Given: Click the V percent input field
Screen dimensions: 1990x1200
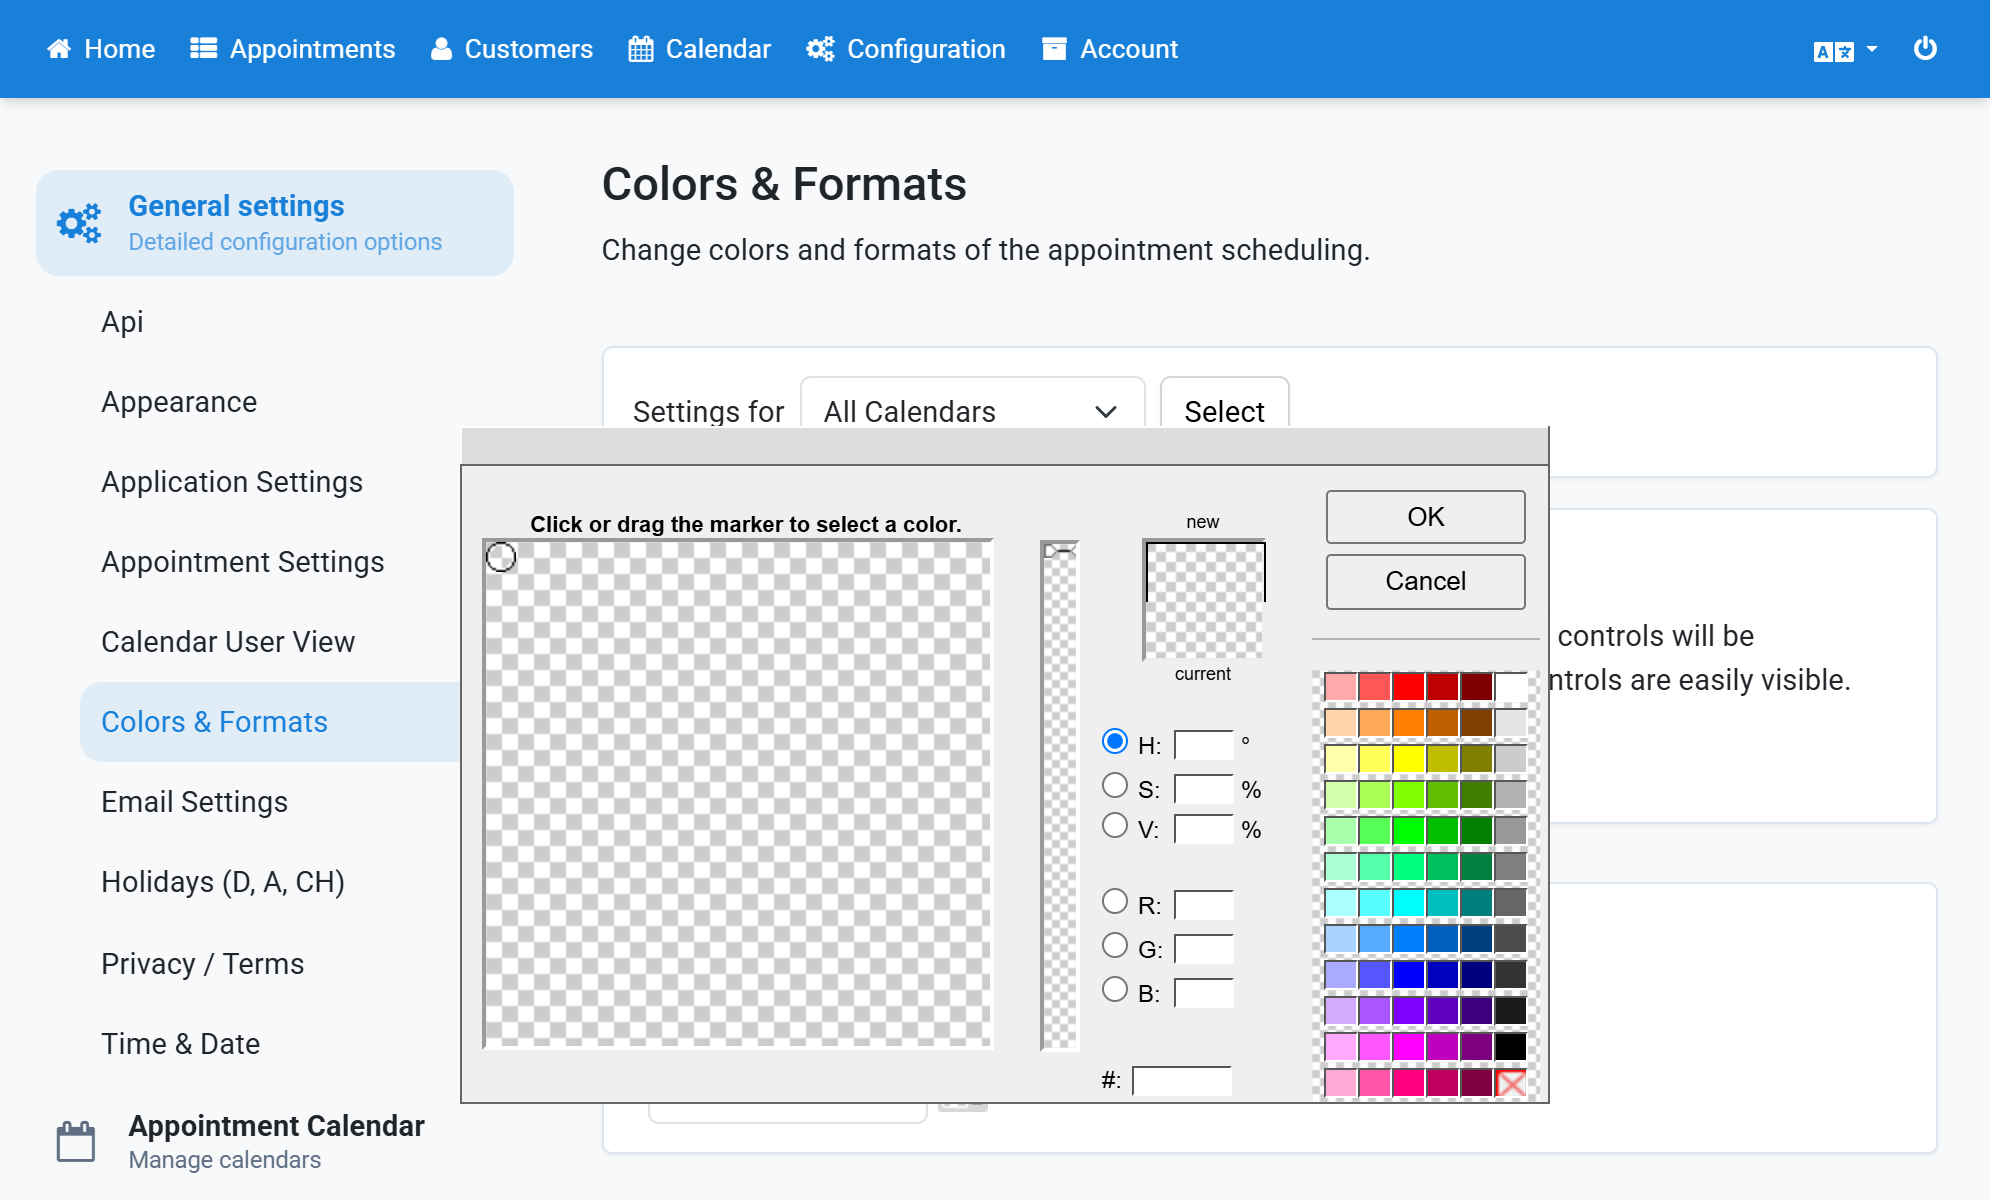Looking at the screenshot, I should 1204,829.
